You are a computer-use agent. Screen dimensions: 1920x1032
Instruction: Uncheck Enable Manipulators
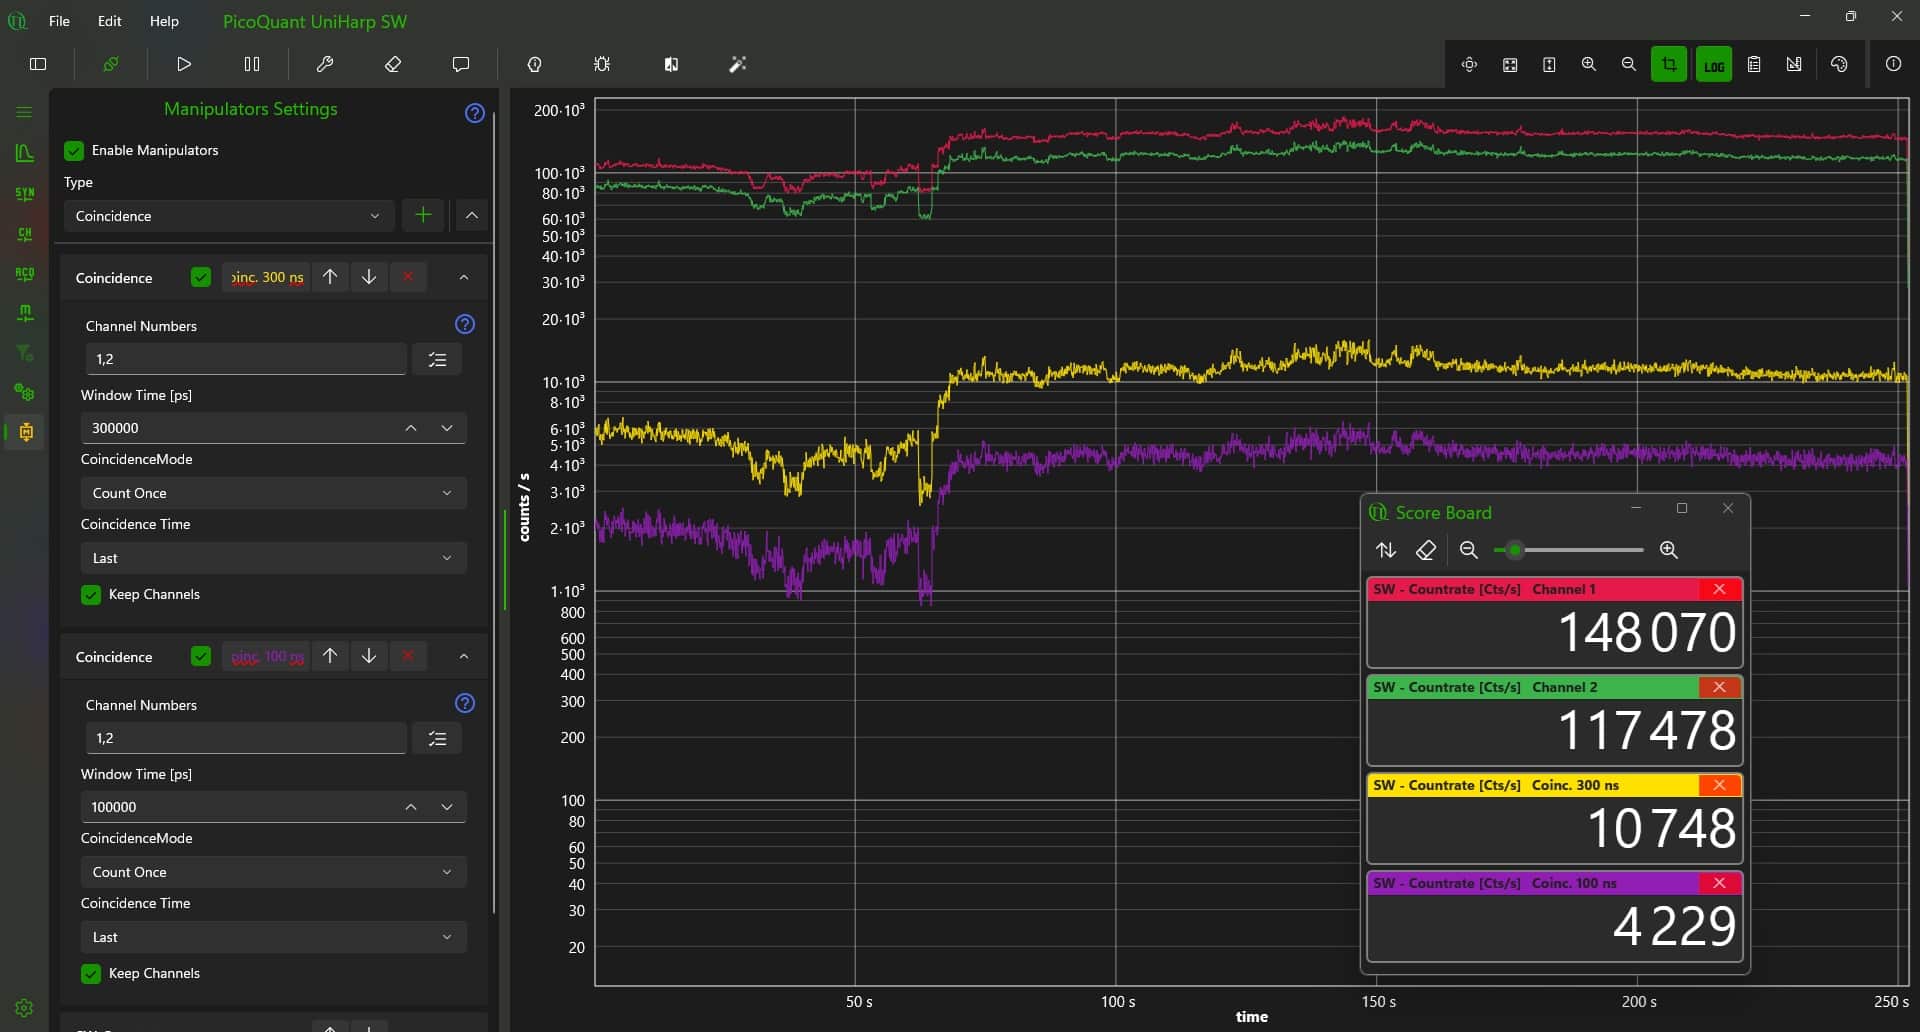(74, 150)
